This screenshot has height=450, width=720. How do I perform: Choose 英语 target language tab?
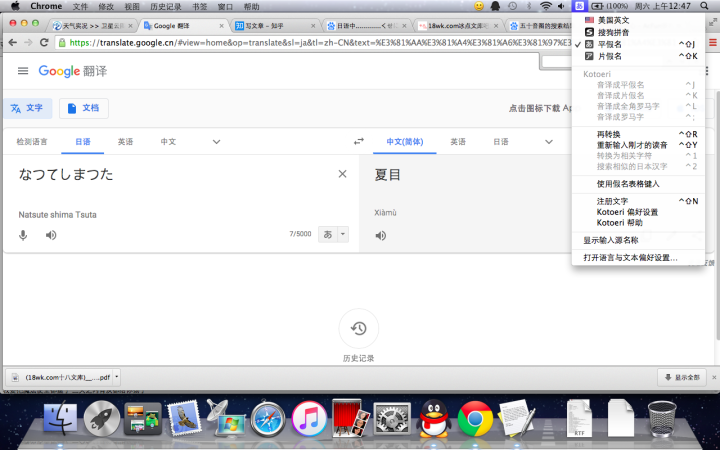pos(458,141)
